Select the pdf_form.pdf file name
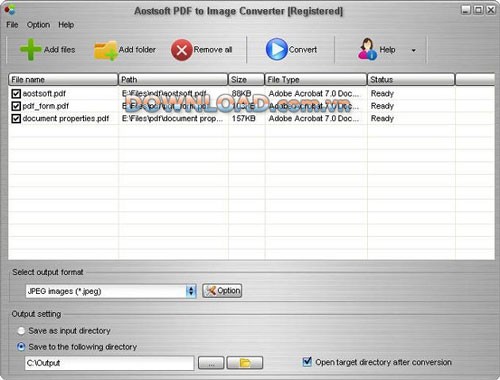This screenshot has width=500, height=380. pyautogui.click(x=46, y=106)
